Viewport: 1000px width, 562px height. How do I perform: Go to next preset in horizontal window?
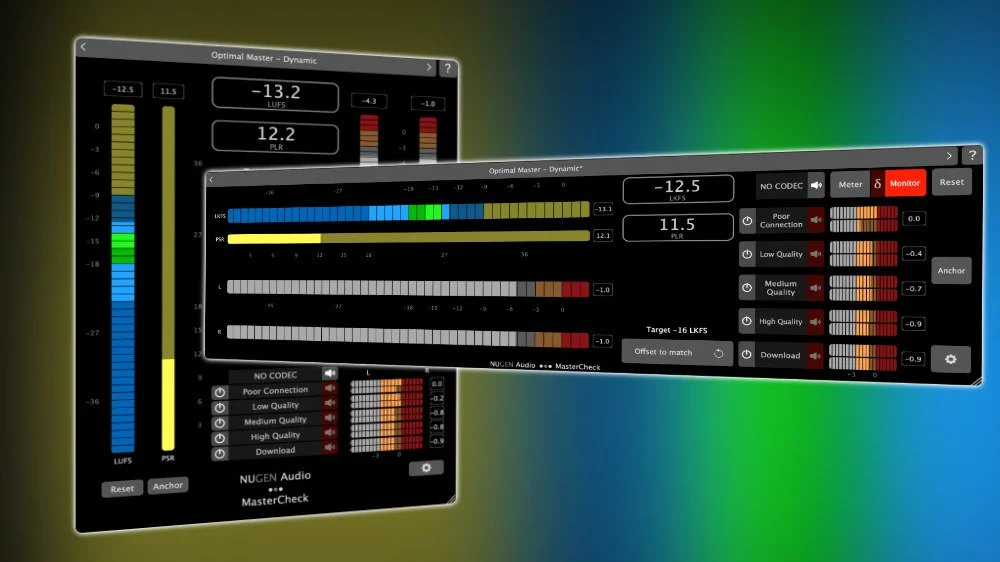tap(949, 156)
